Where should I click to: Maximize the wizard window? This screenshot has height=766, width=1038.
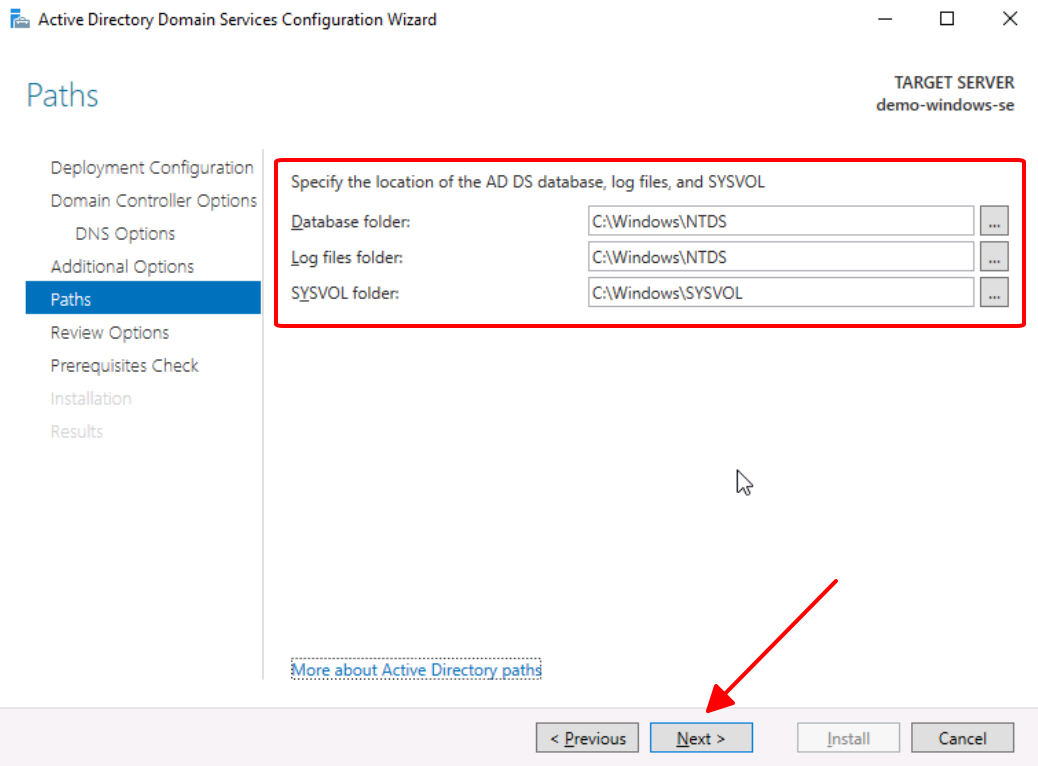(947, 19)
